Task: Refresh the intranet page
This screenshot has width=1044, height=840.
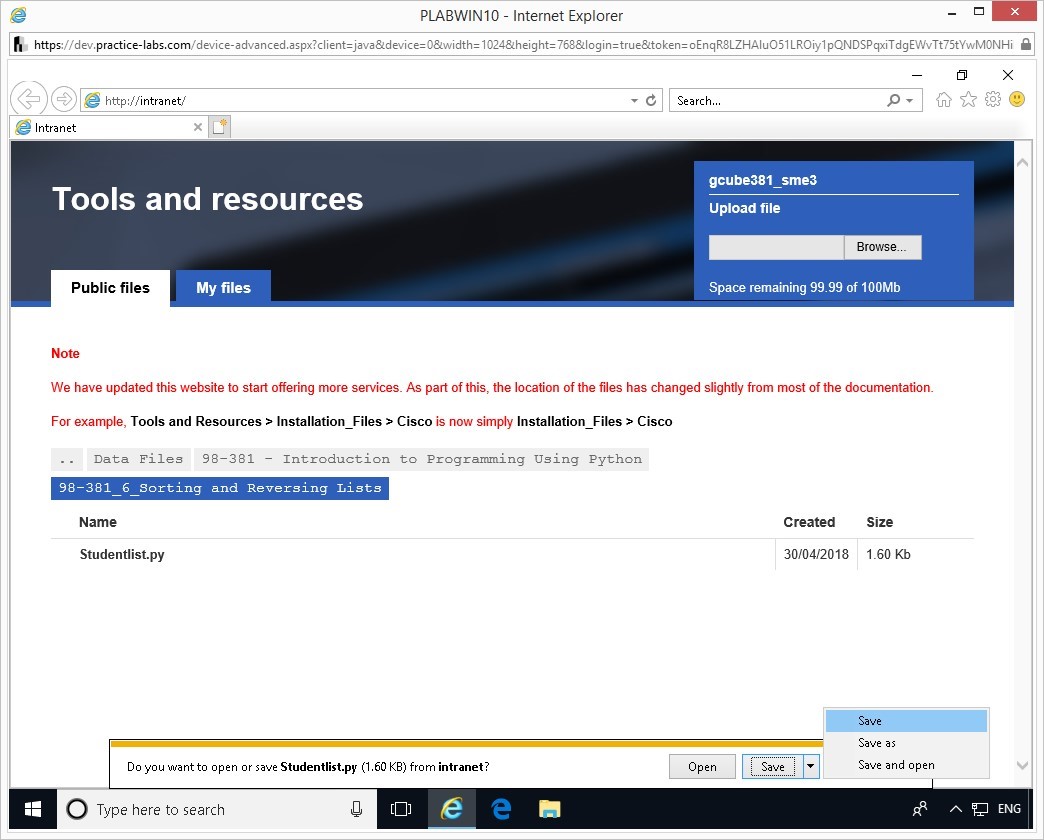Action: [651, 101]
